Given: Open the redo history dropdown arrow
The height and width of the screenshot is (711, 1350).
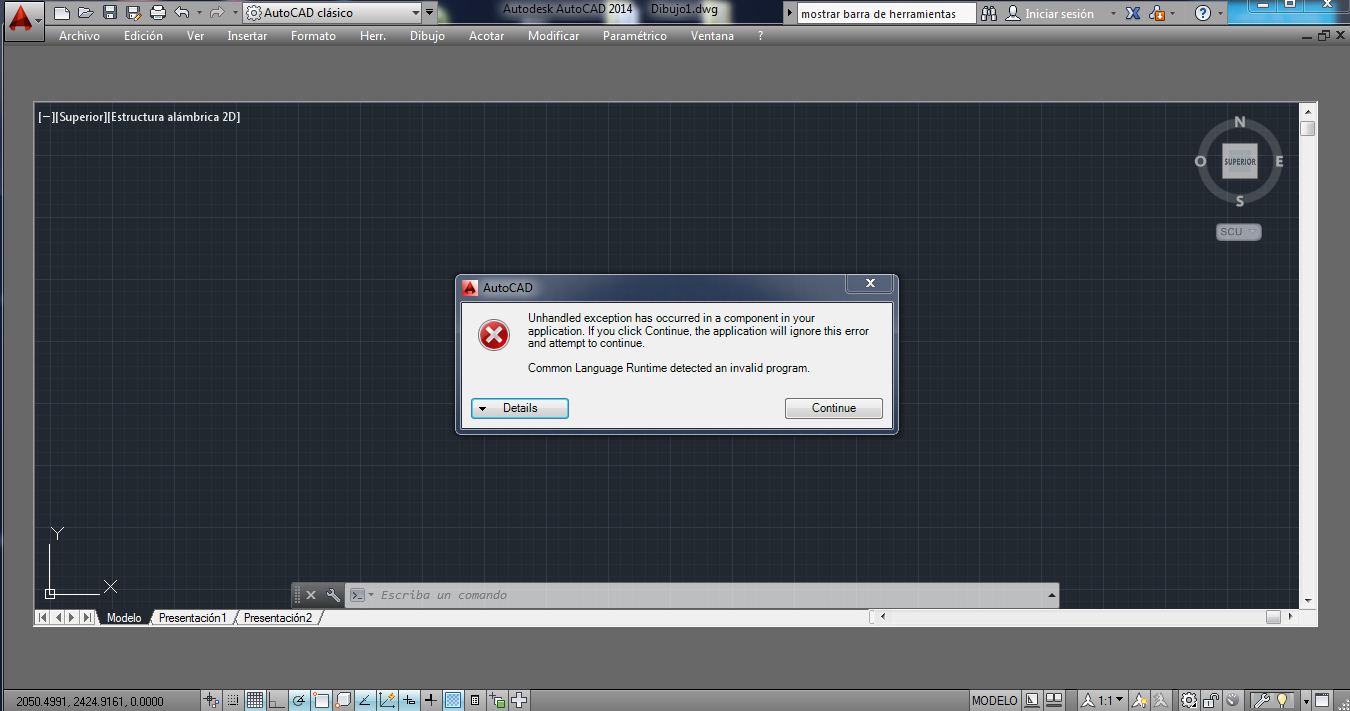Looking at the screenshot, I should (233, 13).
